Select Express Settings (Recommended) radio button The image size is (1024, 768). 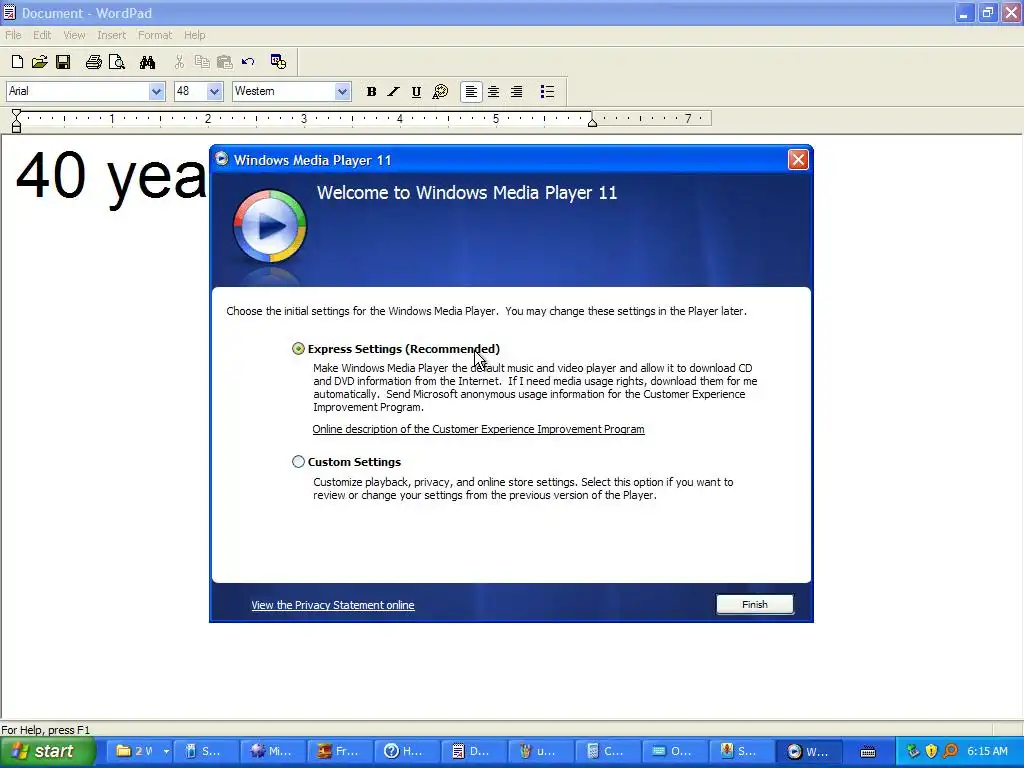pyautogui.click(x=298, y=349)
